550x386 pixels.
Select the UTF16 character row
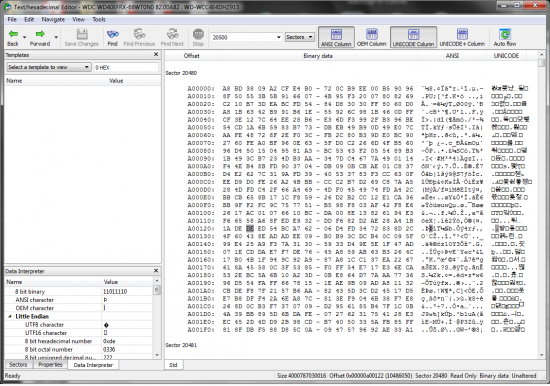tap(79, 333)
